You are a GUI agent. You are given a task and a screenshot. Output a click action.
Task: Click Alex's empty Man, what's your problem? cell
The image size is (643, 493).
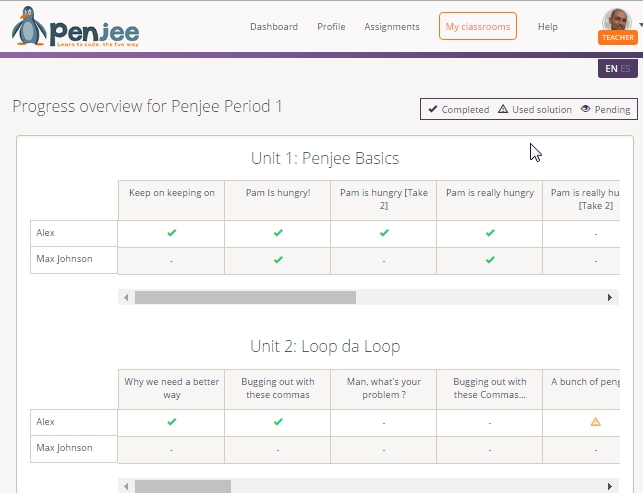click(383, 422)
